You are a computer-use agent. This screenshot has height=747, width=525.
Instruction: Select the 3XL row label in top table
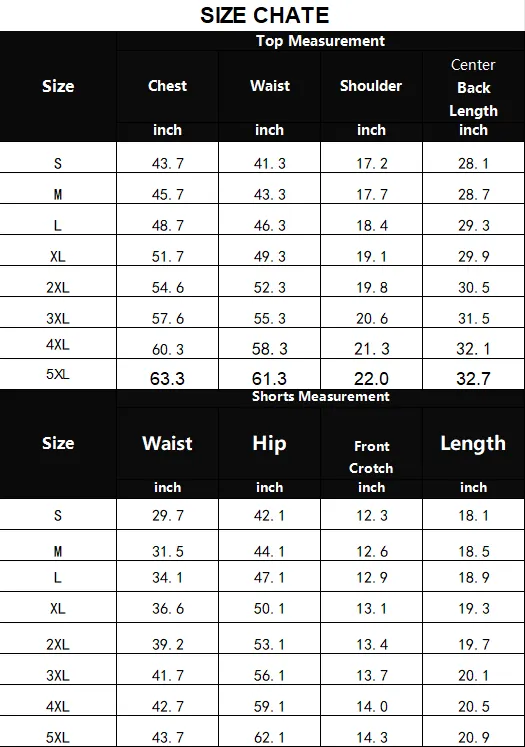pyautogui.click(x=58, y=318)
